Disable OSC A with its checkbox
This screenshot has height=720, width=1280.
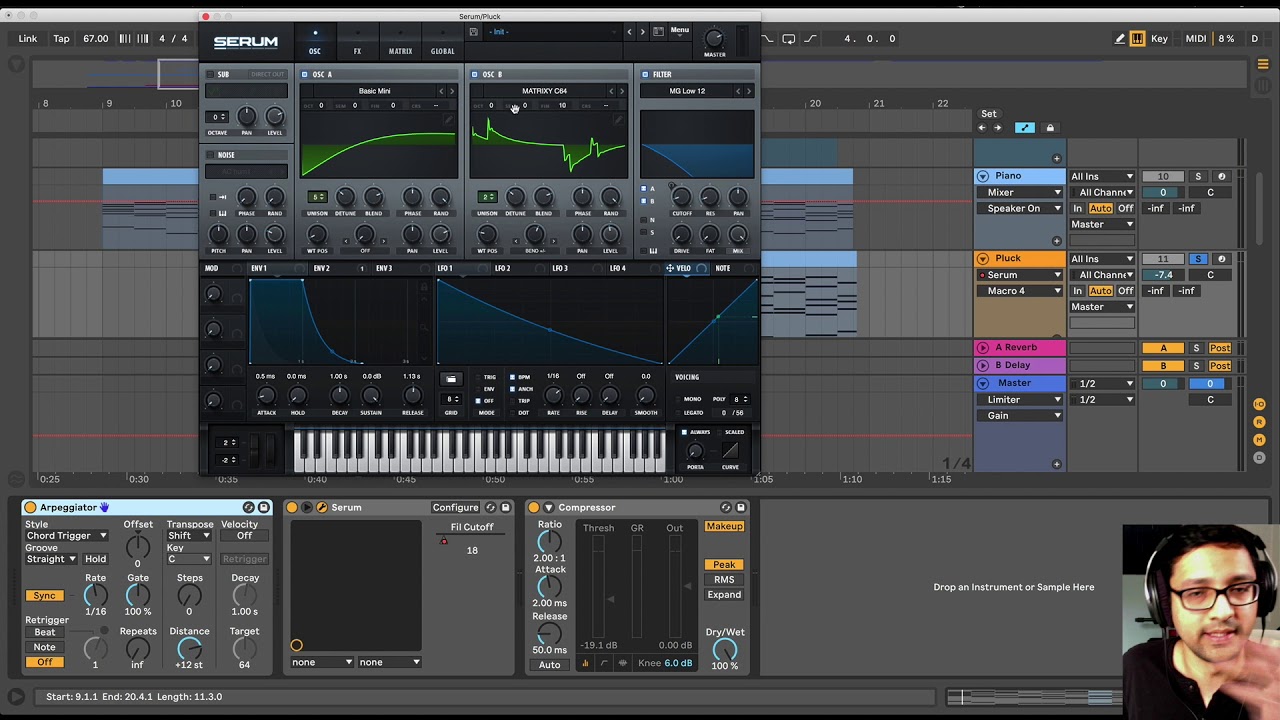pyautogui.click(x=306, y=74)
